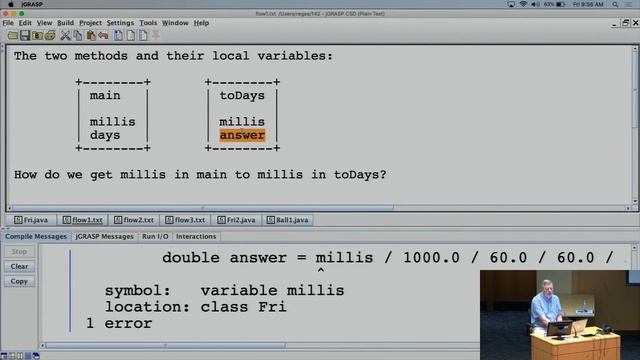The height and width of the screenshot is (360, 640).
Task: Click the Generate CSD document icon
Action: tap(118, 36)
